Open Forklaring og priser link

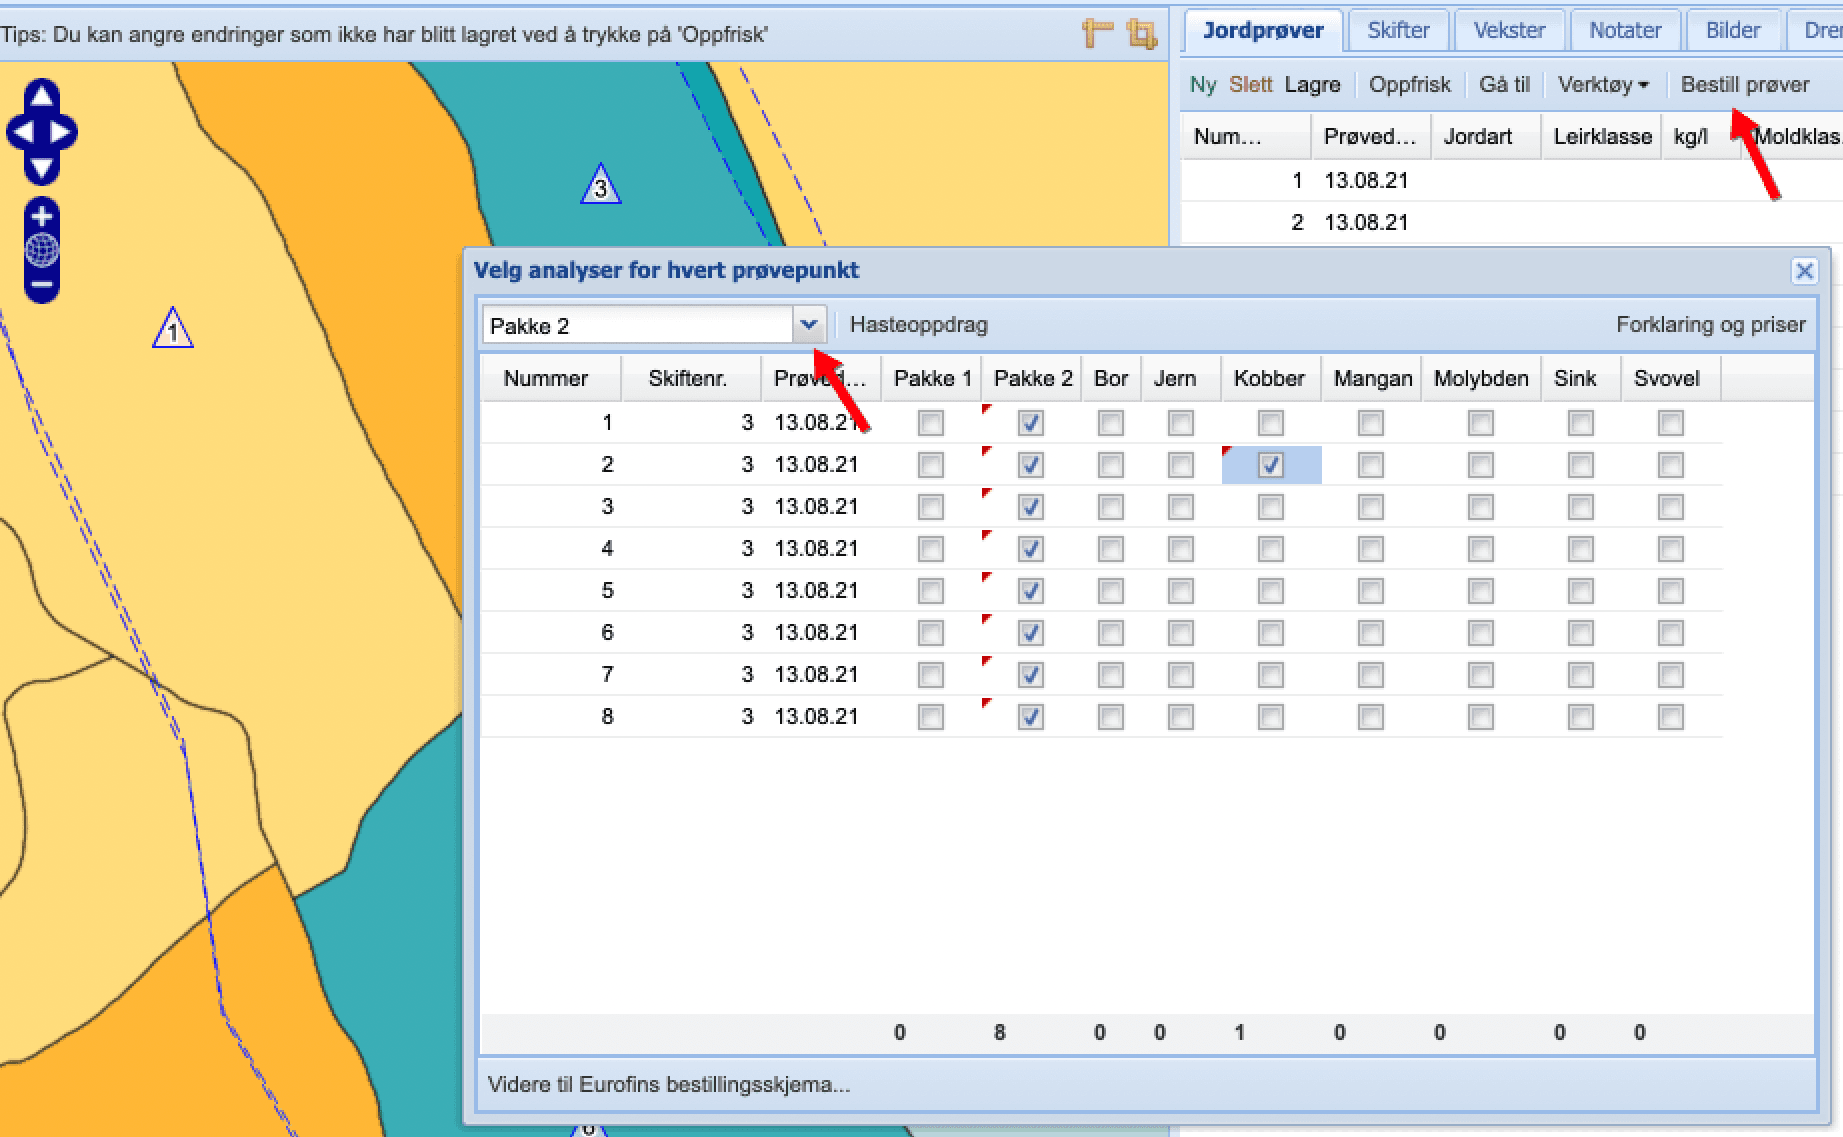(x=1711, y=325)
